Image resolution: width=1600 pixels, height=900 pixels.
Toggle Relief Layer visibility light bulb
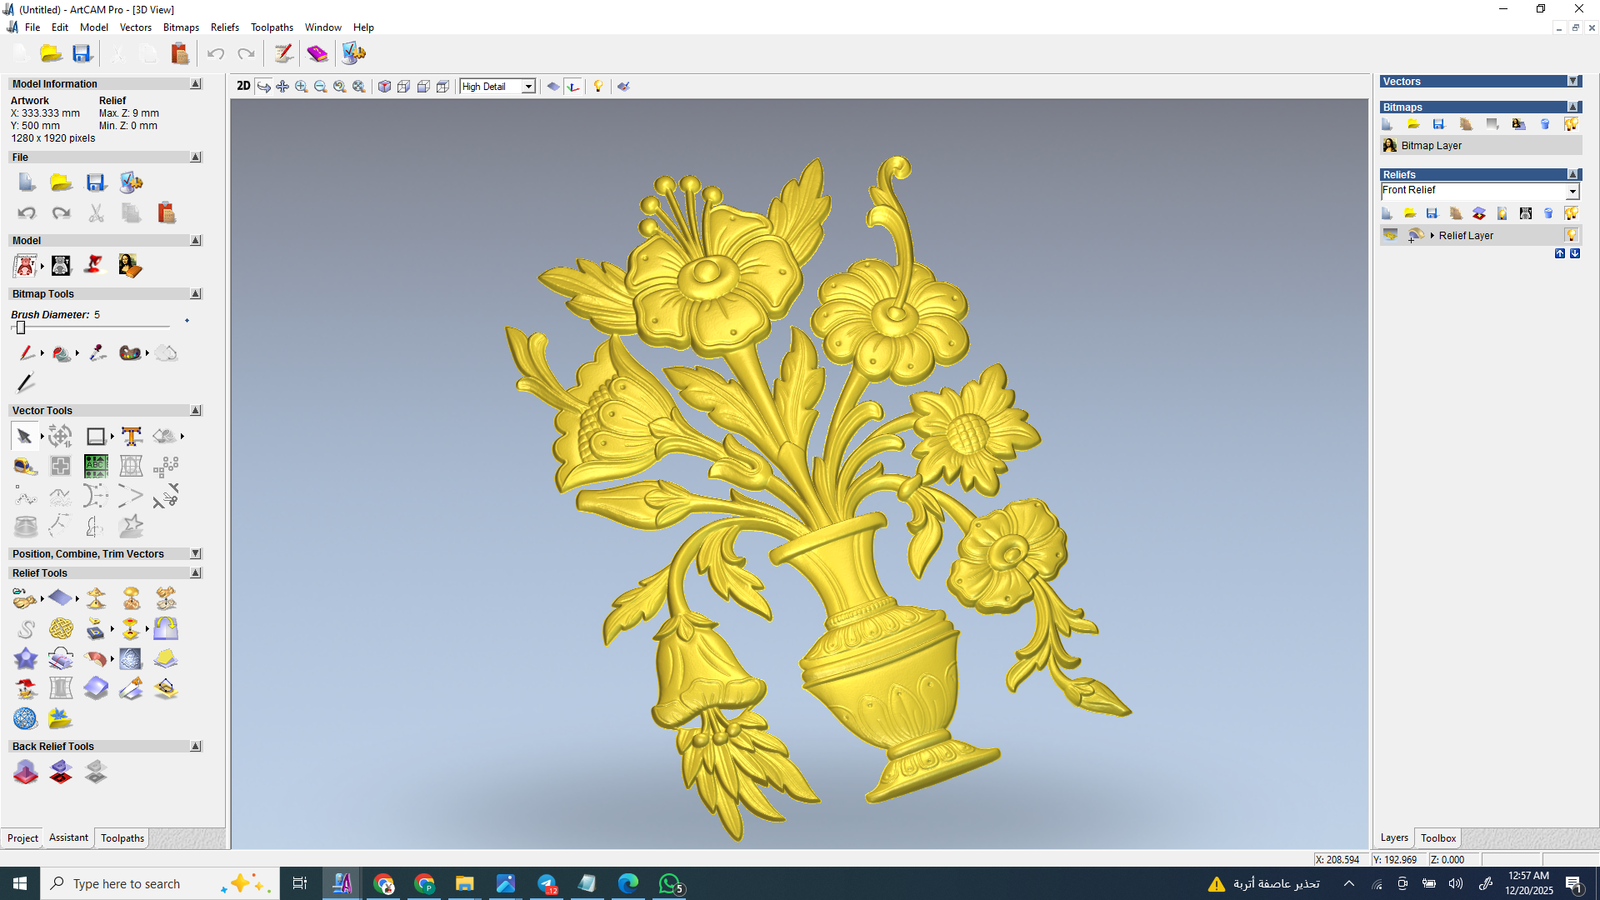[1571, 235]
